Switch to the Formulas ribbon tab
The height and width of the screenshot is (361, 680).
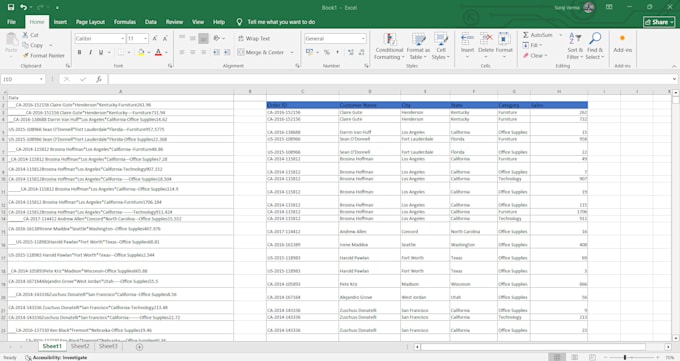(125, 22)
